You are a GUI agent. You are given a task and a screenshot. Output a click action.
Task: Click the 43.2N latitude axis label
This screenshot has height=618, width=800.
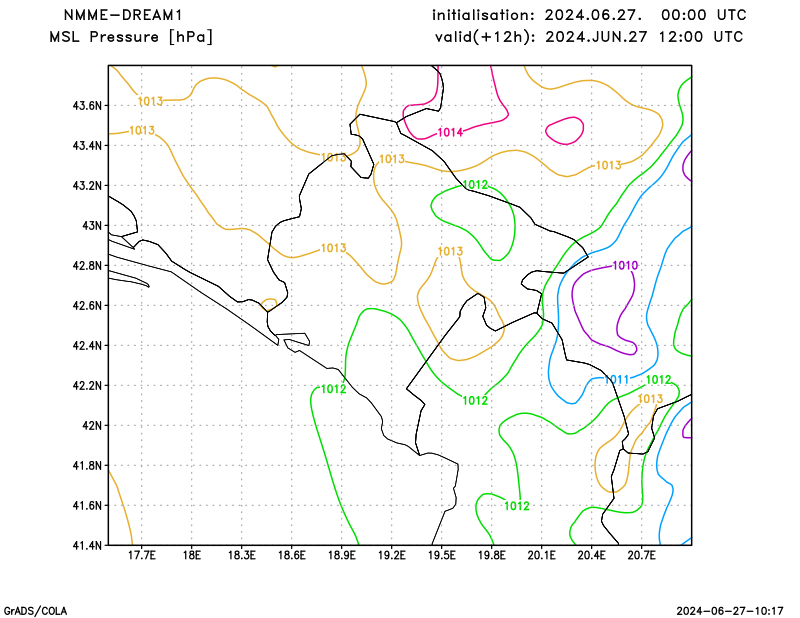point(87,185)
